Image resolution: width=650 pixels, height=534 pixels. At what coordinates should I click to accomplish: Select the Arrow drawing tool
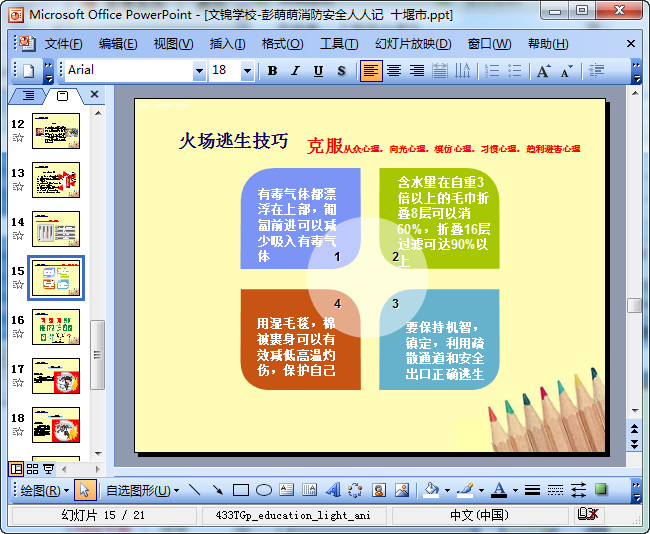[217, 490]
